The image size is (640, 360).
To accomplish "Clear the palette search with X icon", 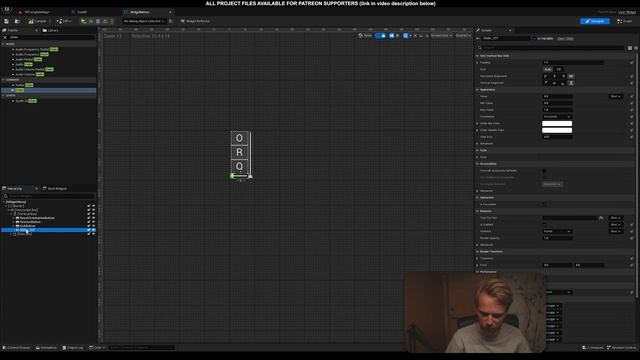I will pyautogui.click(x=5, y=37).
